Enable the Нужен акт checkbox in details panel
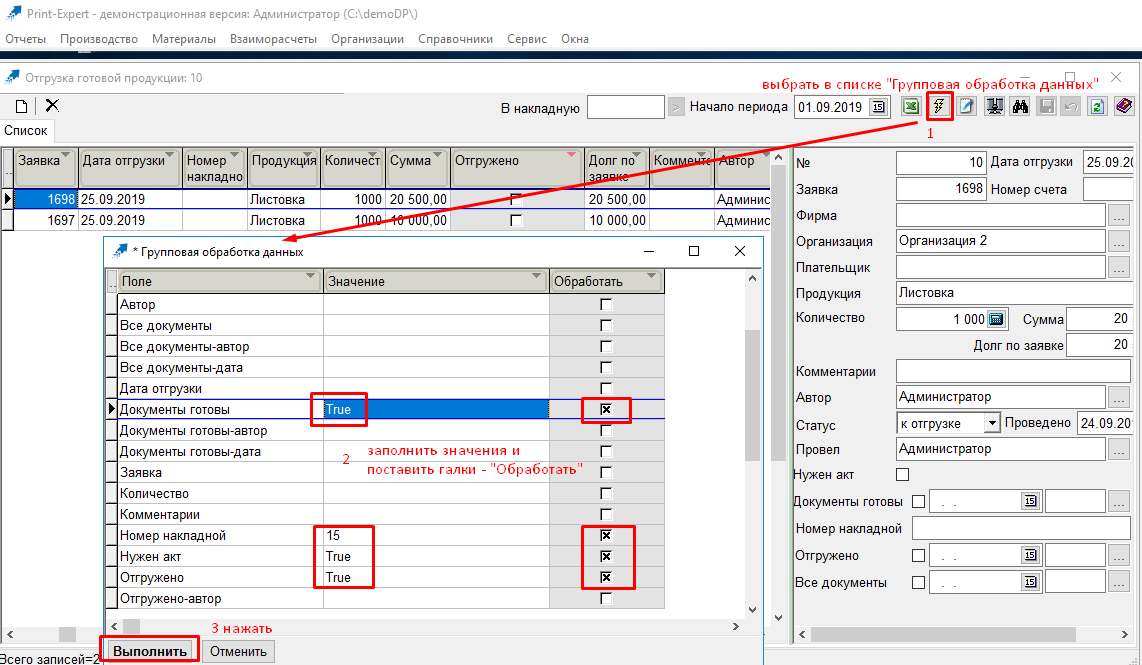 (903, 475)
